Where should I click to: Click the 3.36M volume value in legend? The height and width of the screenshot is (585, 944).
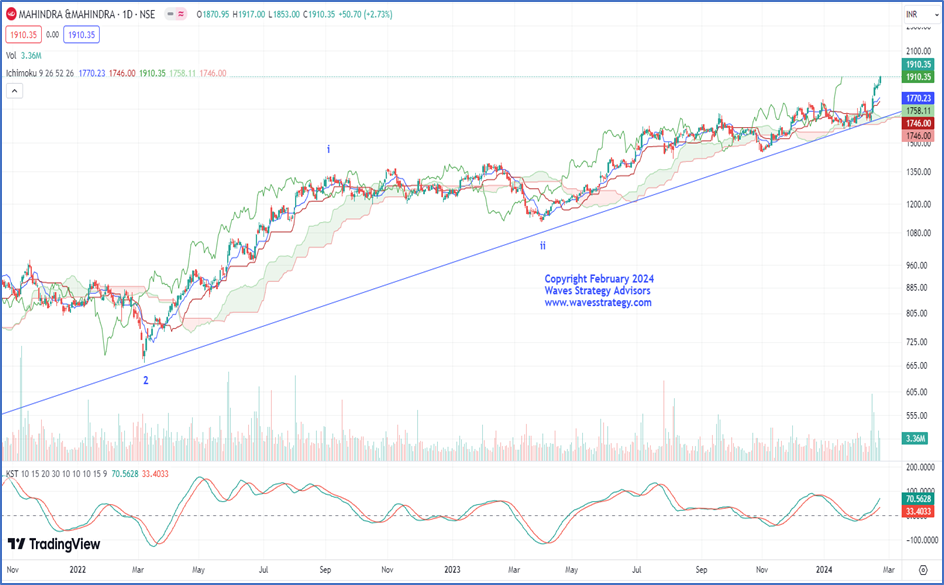31,55
